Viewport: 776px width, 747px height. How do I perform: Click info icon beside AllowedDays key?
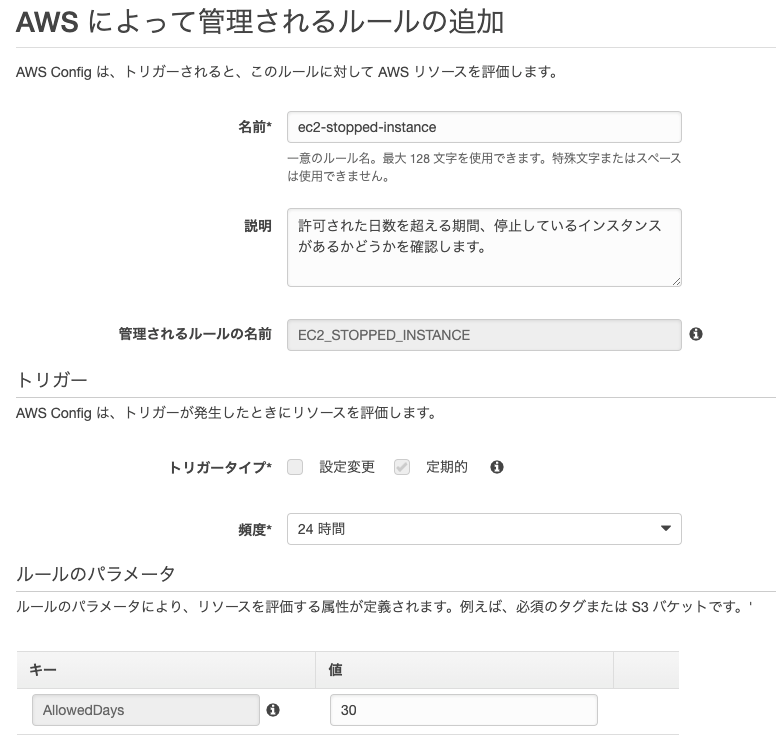click(x=273, y=710)
